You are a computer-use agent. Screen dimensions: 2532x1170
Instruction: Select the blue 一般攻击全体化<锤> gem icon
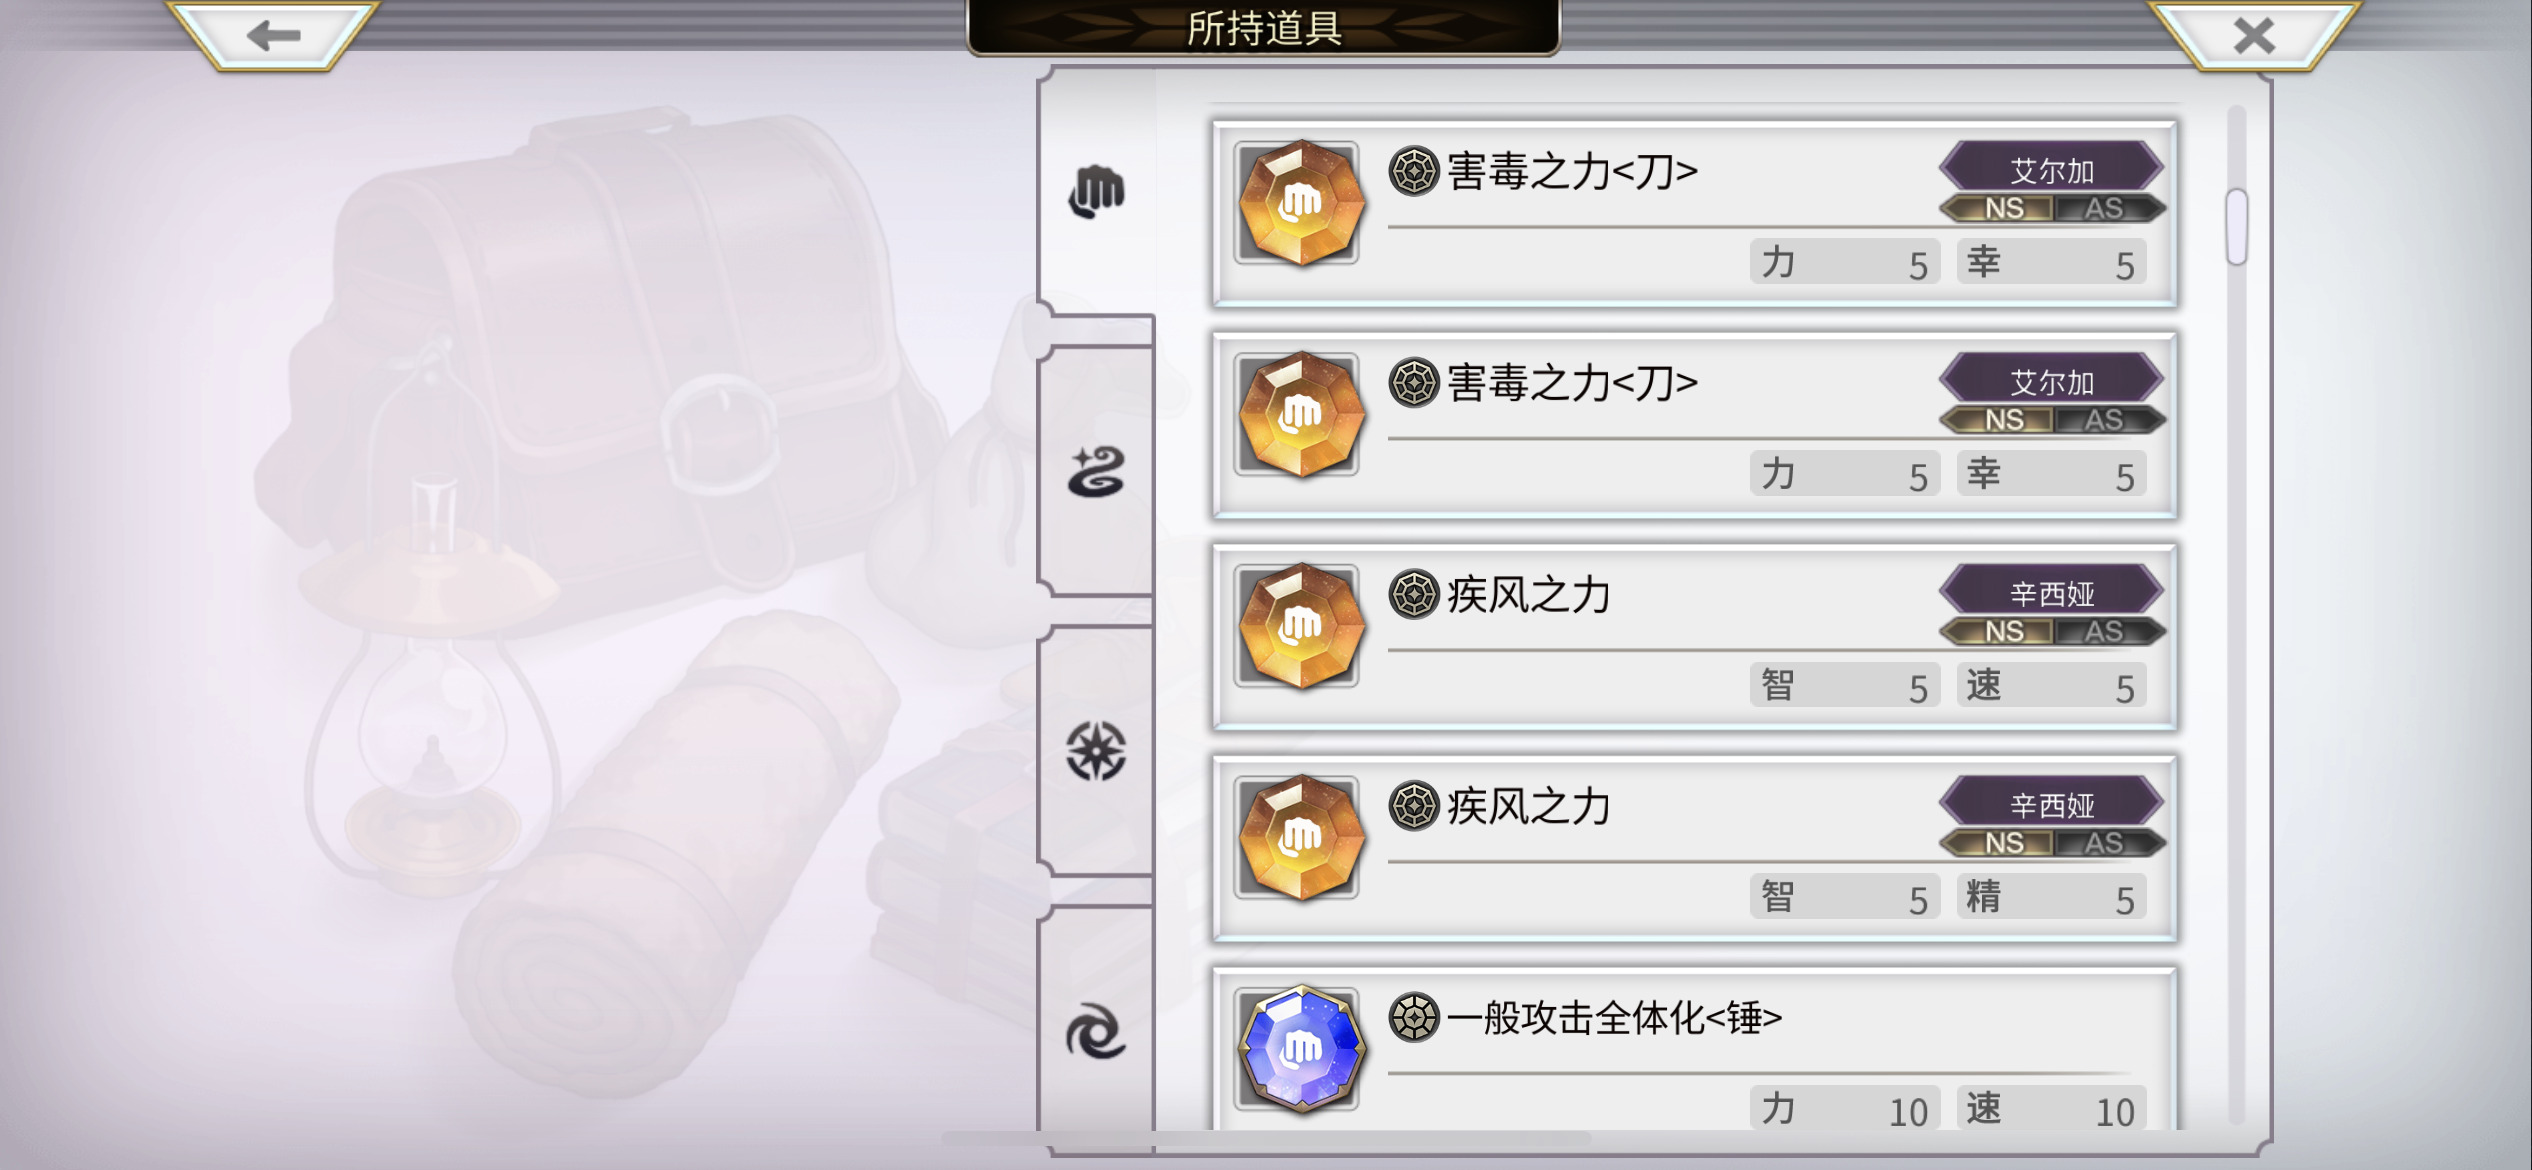[x=1298, y=1050]
